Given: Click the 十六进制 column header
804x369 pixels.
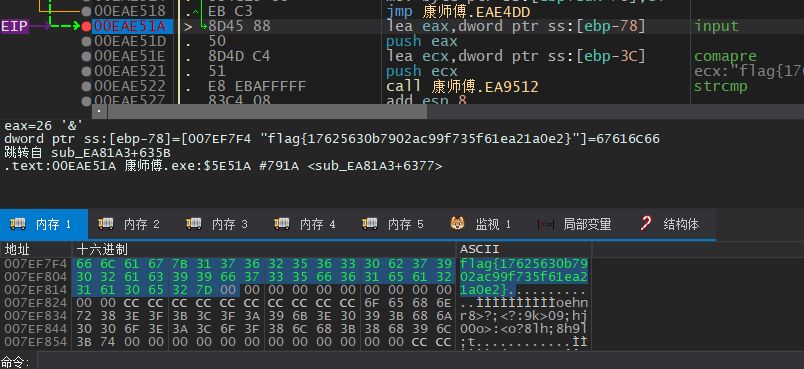Looking at the screenshot, I should [x=264, y=250].
